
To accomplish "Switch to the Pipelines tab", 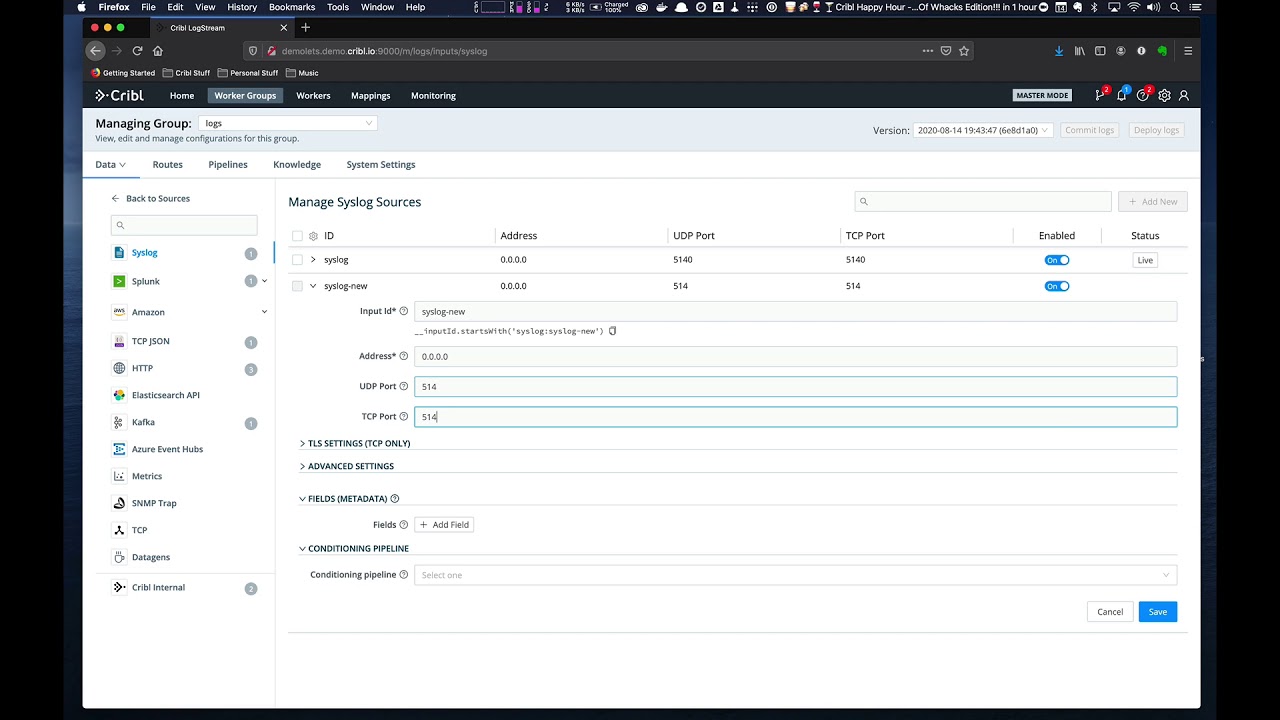I will pyautogui.click(x=228, y=164).
